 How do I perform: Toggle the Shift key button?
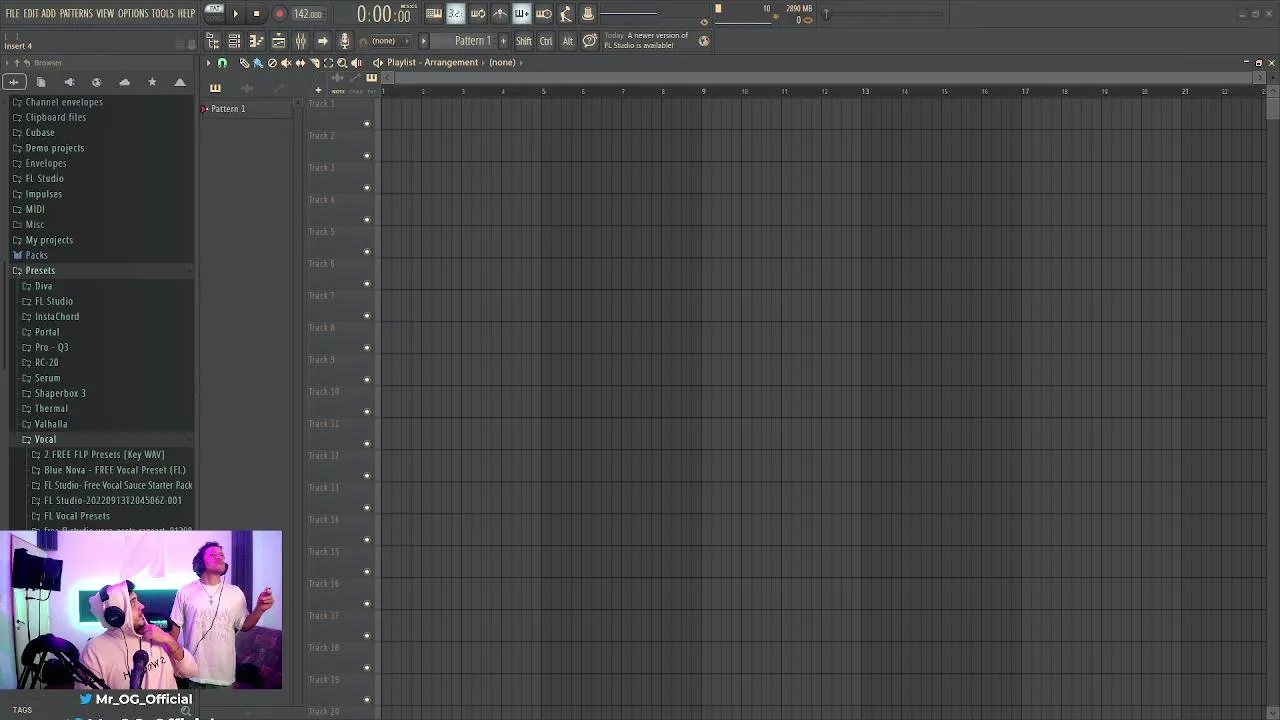tap(524, 41)
